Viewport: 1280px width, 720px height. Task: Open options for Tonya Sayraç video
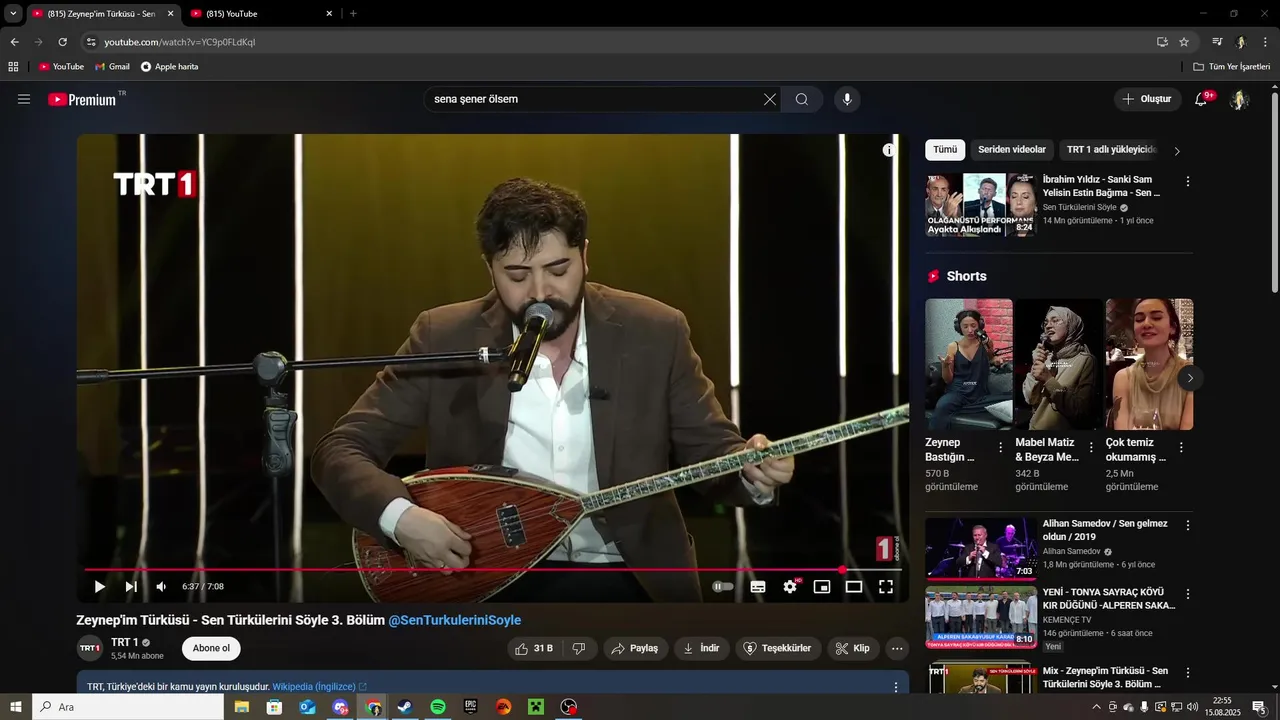[x=1188, y=594]
